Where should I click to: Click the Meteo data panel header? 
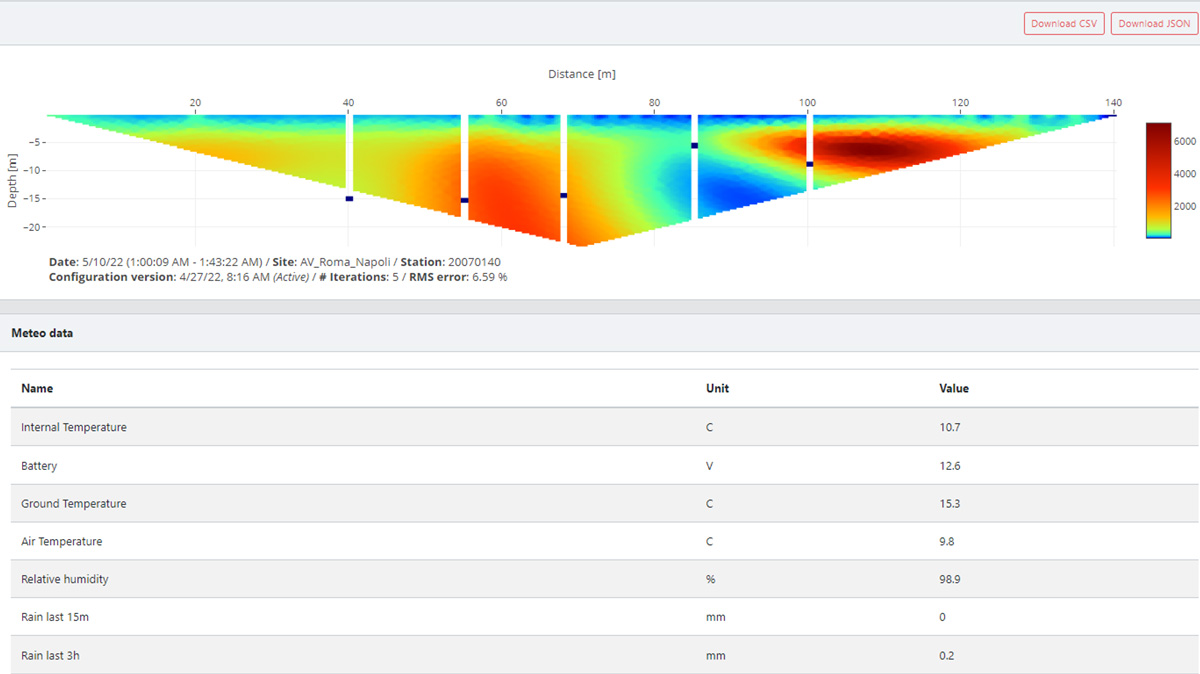(42, 333)
